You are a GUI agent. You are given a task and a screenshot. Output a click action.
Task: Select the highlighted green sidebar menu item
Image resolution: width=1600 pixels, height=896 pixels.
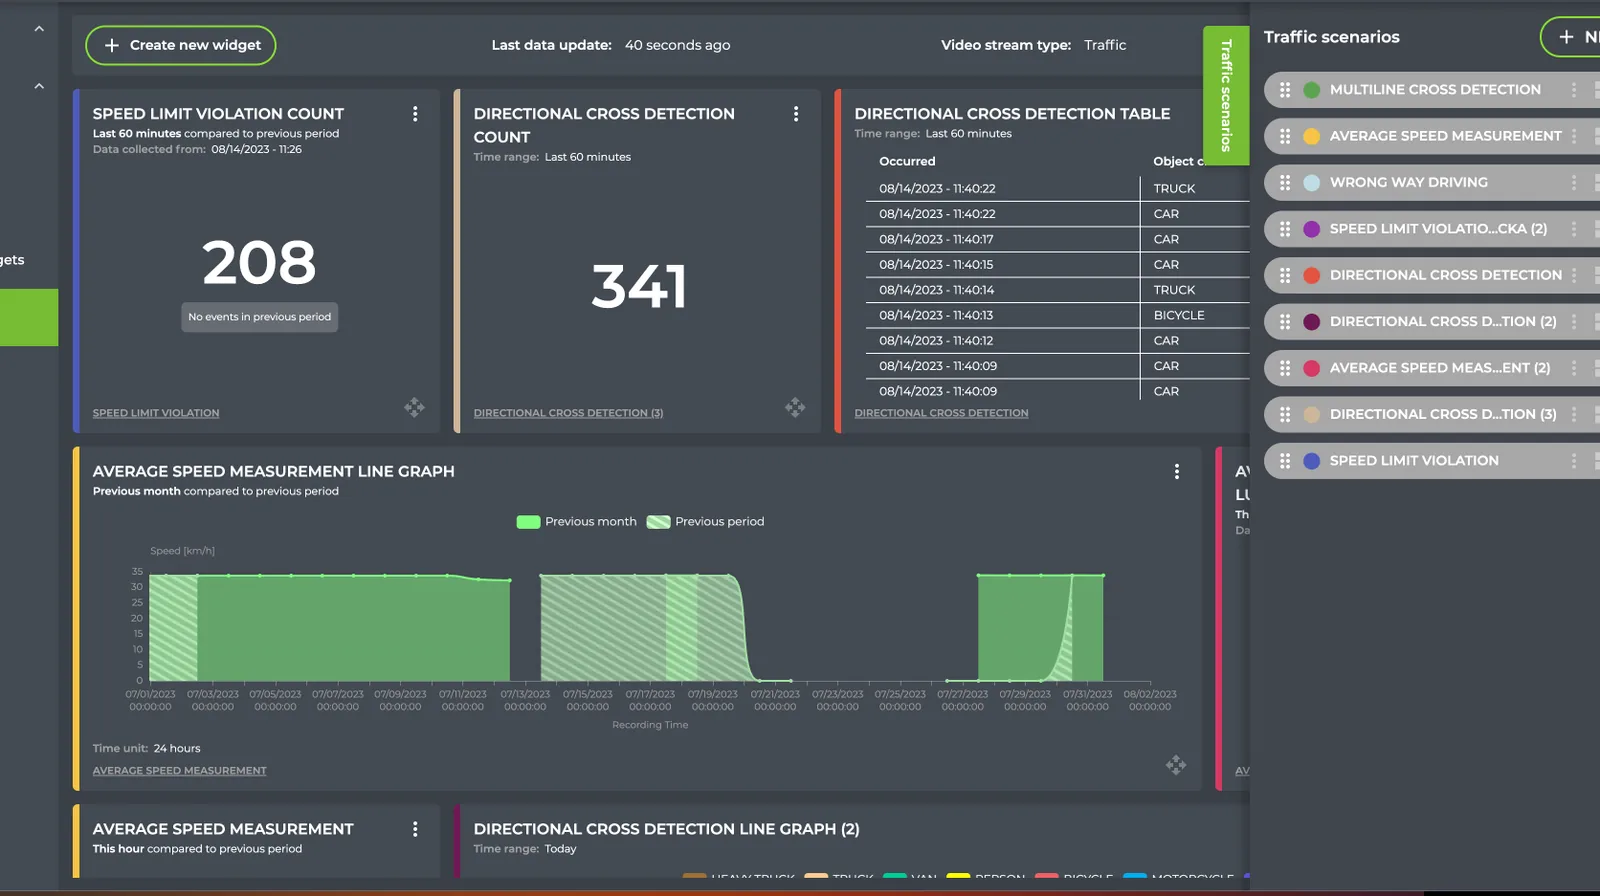29,317
